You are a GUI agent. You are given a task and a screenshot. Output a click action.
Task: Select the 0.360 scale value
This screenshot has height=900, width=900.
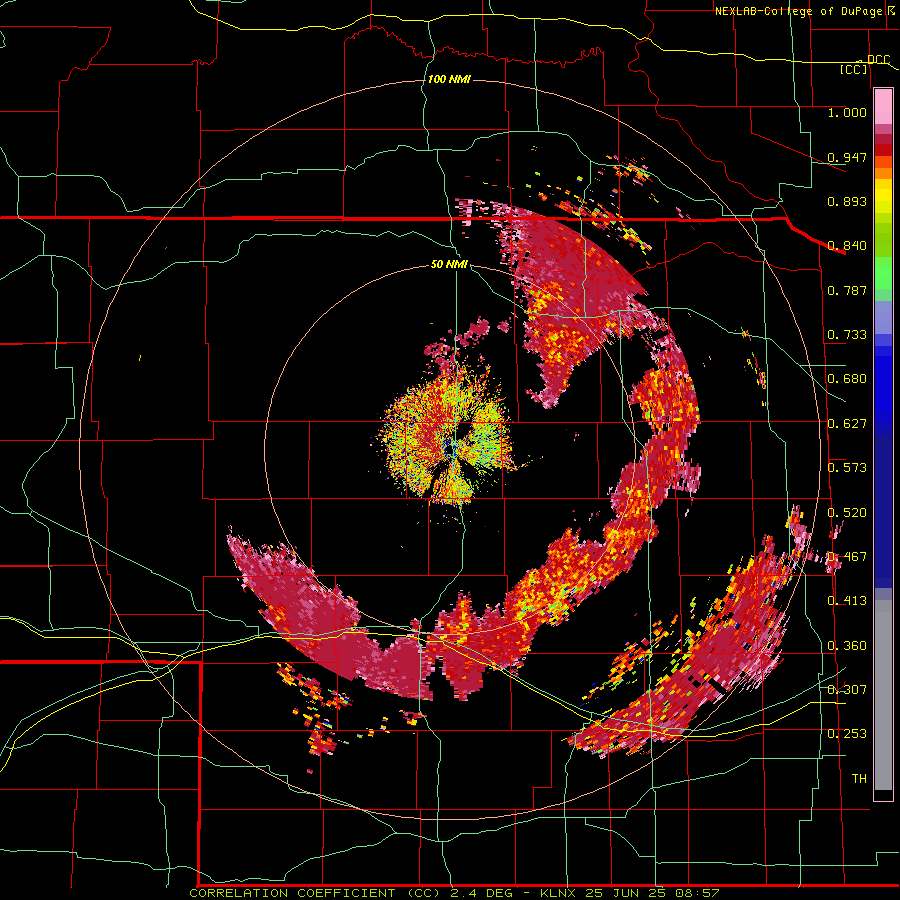click(847, 646)
